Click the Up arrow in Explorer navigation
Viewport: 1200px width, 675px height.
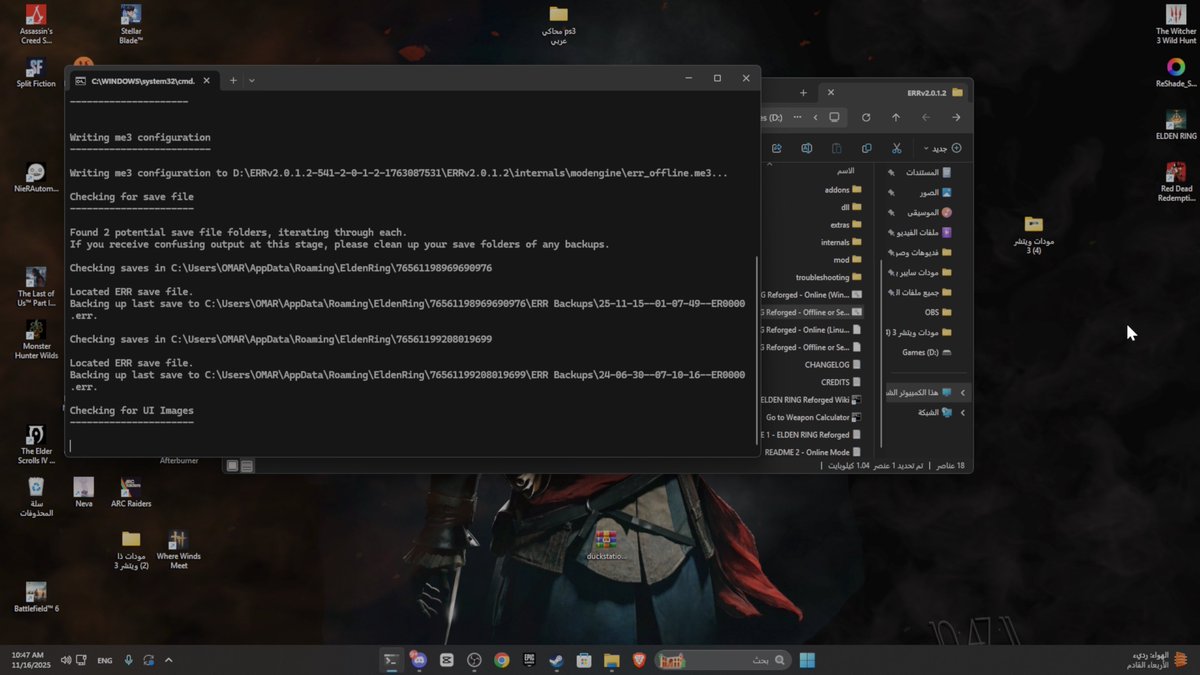(x=896, y=117)
